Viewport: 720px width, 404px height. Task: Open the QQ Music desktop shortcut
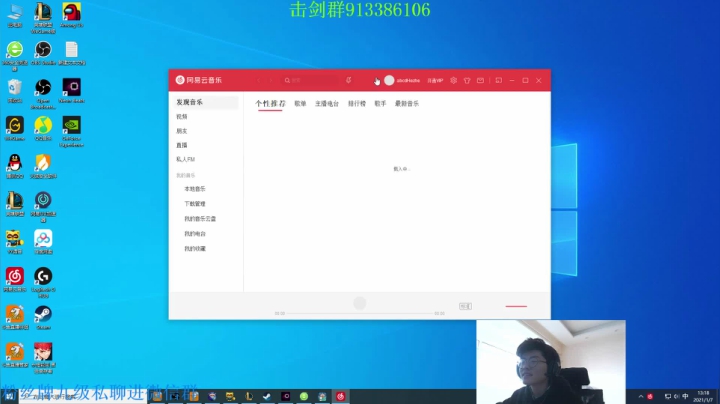(43, 128)
